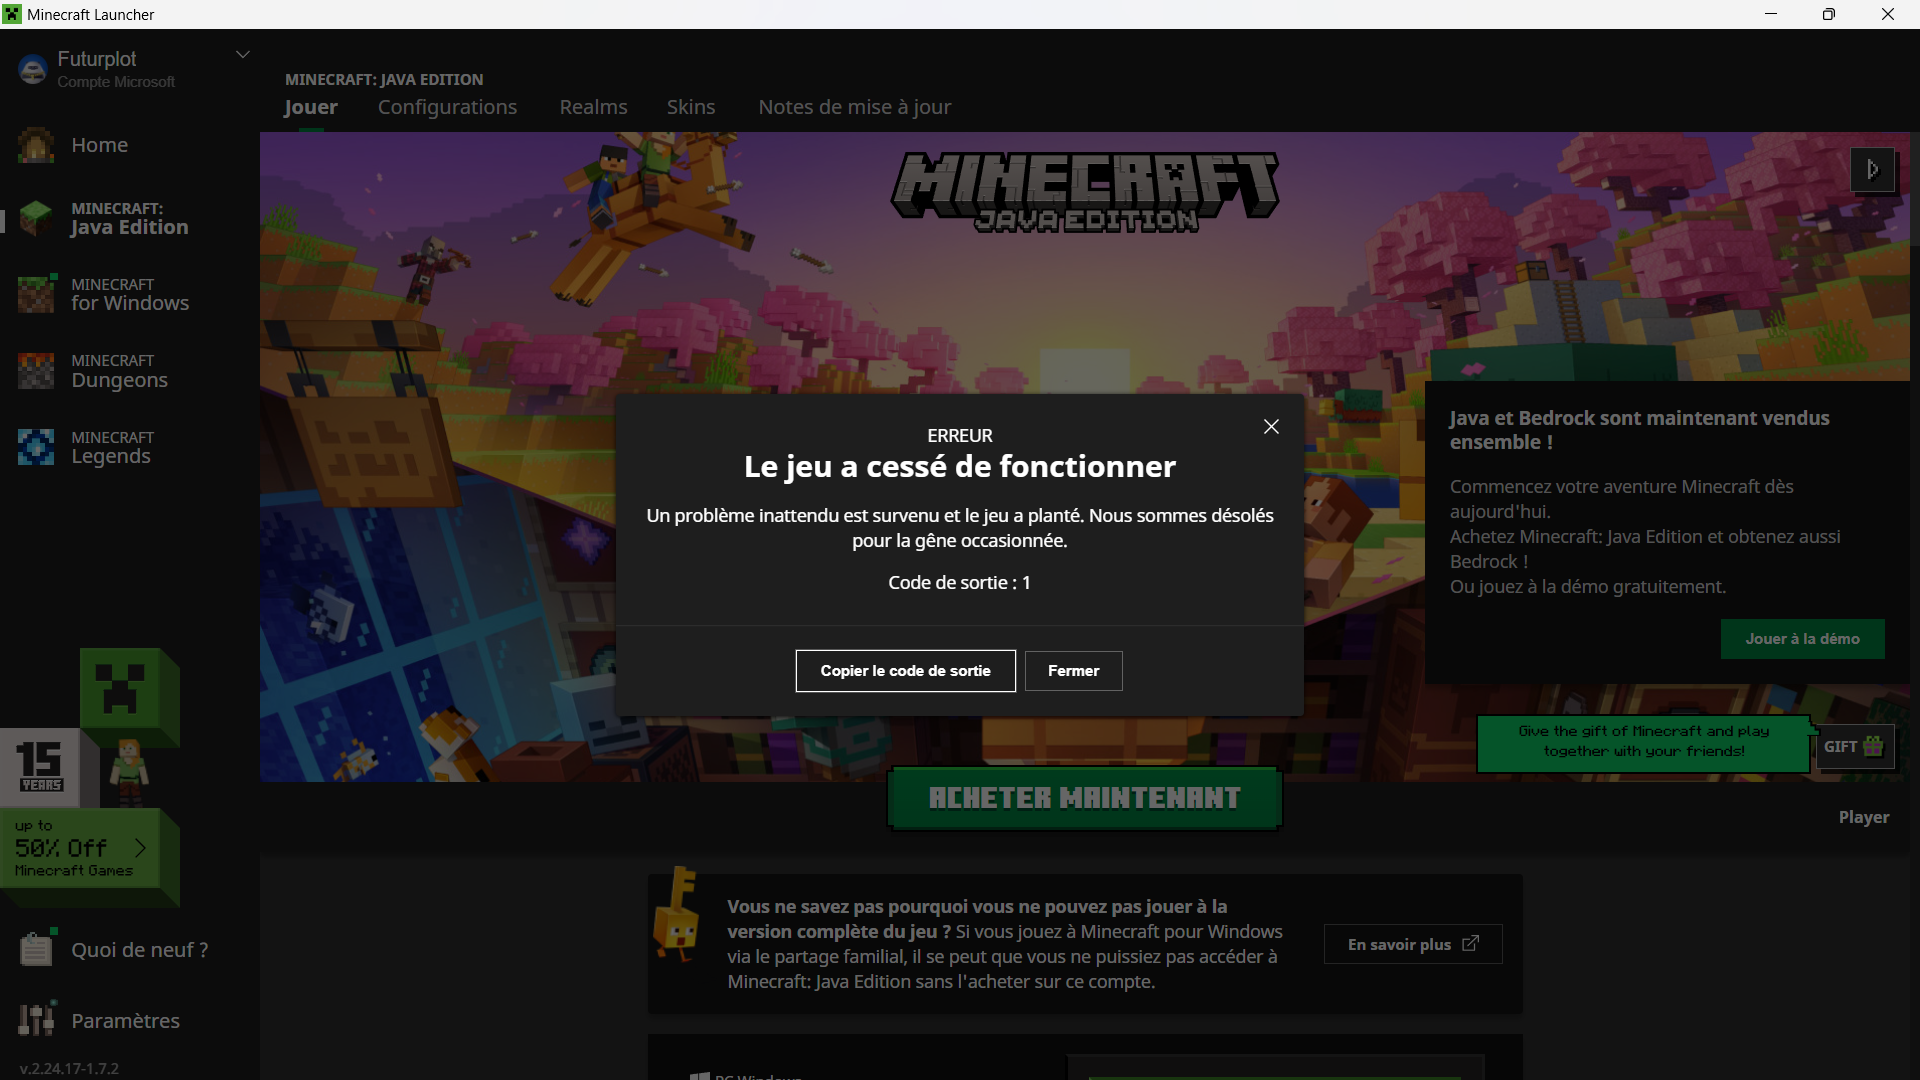Click Jouer à la démo button
The width and height of the screenshot is (1920, 1080).
(x=1803, y=639)
